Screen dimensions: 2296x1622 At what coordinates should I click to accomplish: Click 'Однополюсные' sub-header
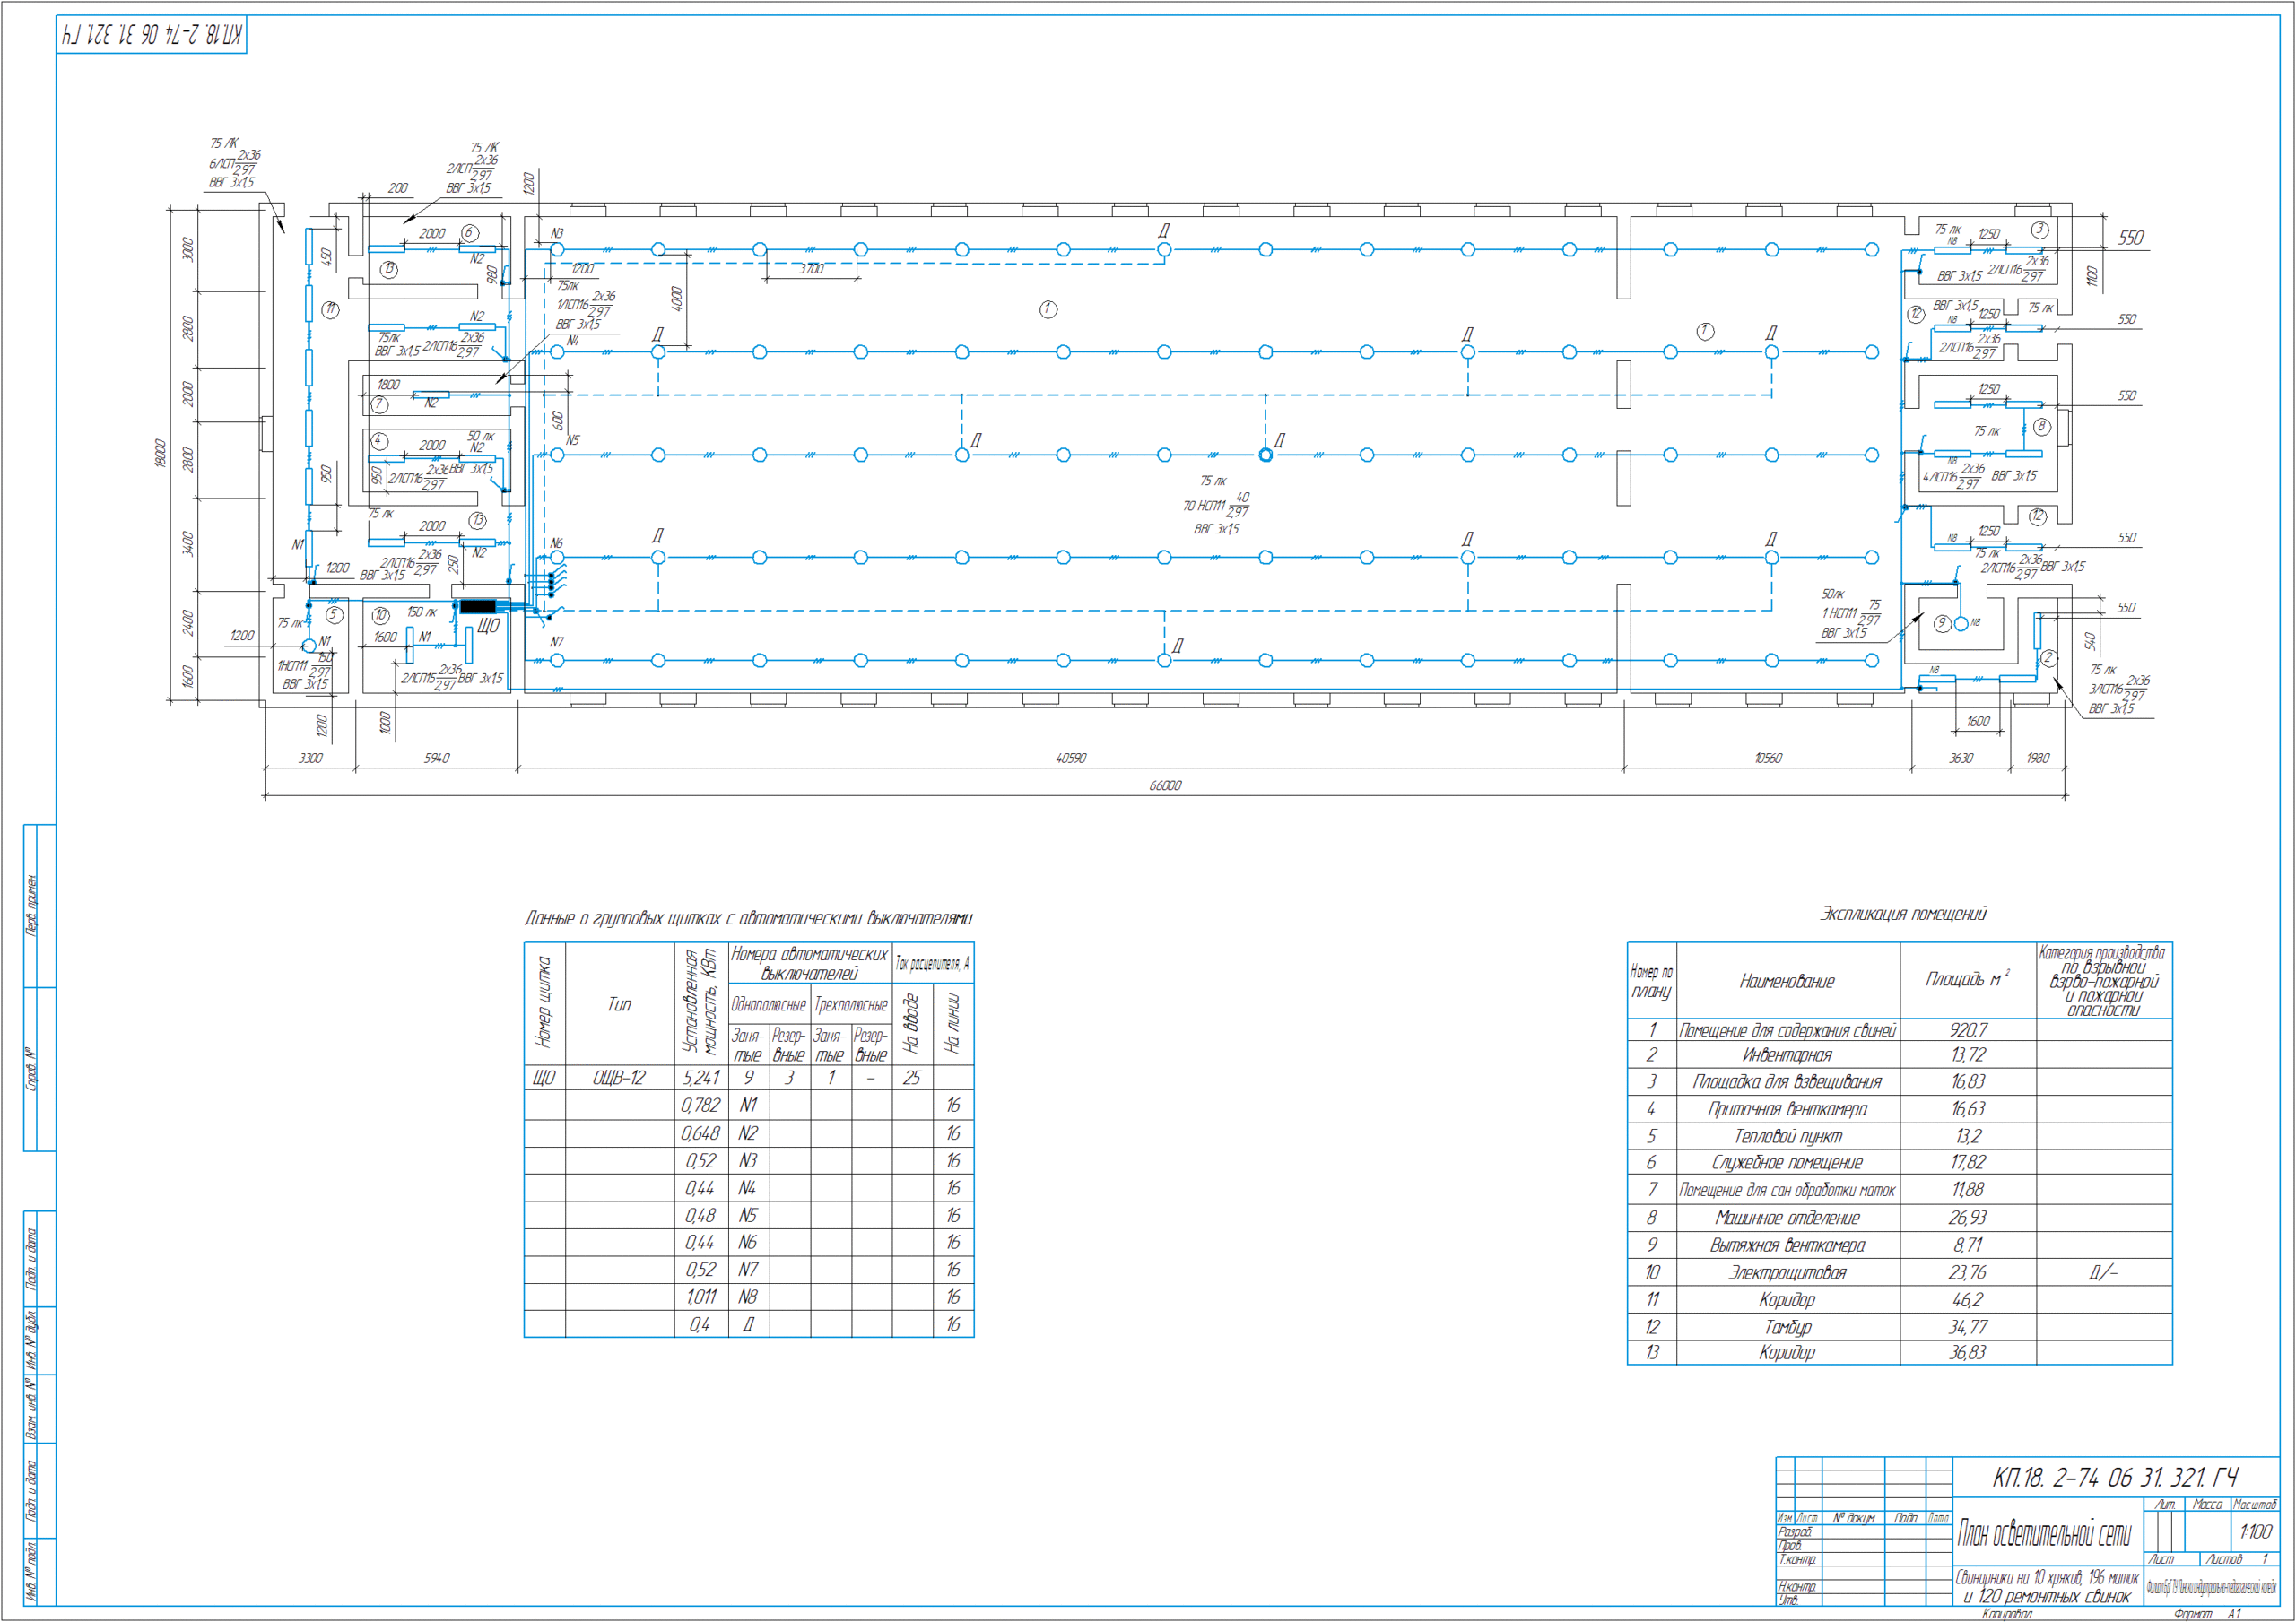(769, 1004)
